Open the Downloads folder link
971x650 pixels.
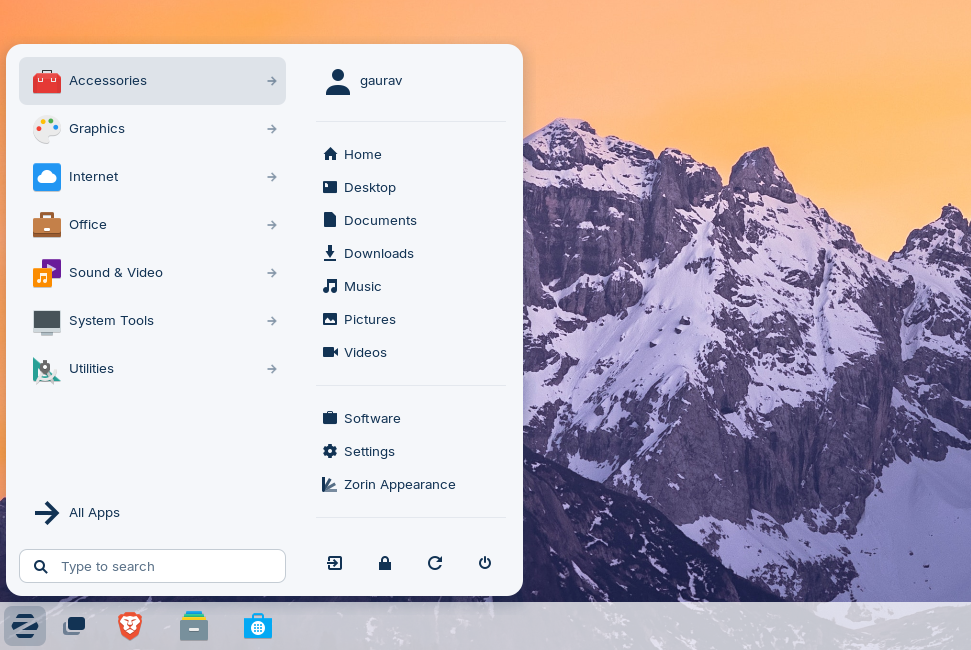pyautogui.click(x=378, y=253)
